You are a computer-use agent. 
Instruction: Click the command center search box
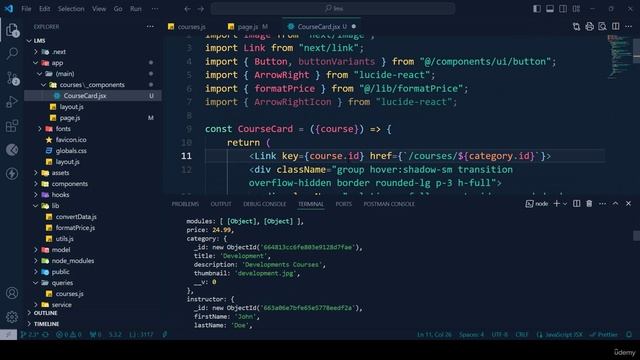[333, 9]
